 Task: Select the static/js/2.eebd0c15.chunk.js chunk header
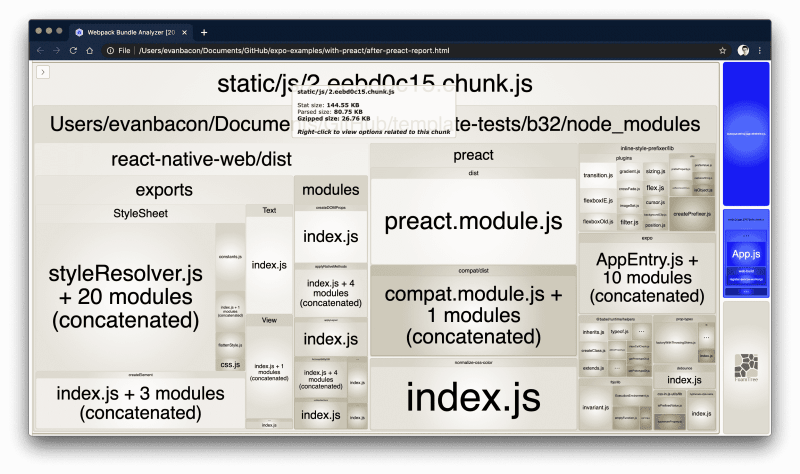pos(375,84)
